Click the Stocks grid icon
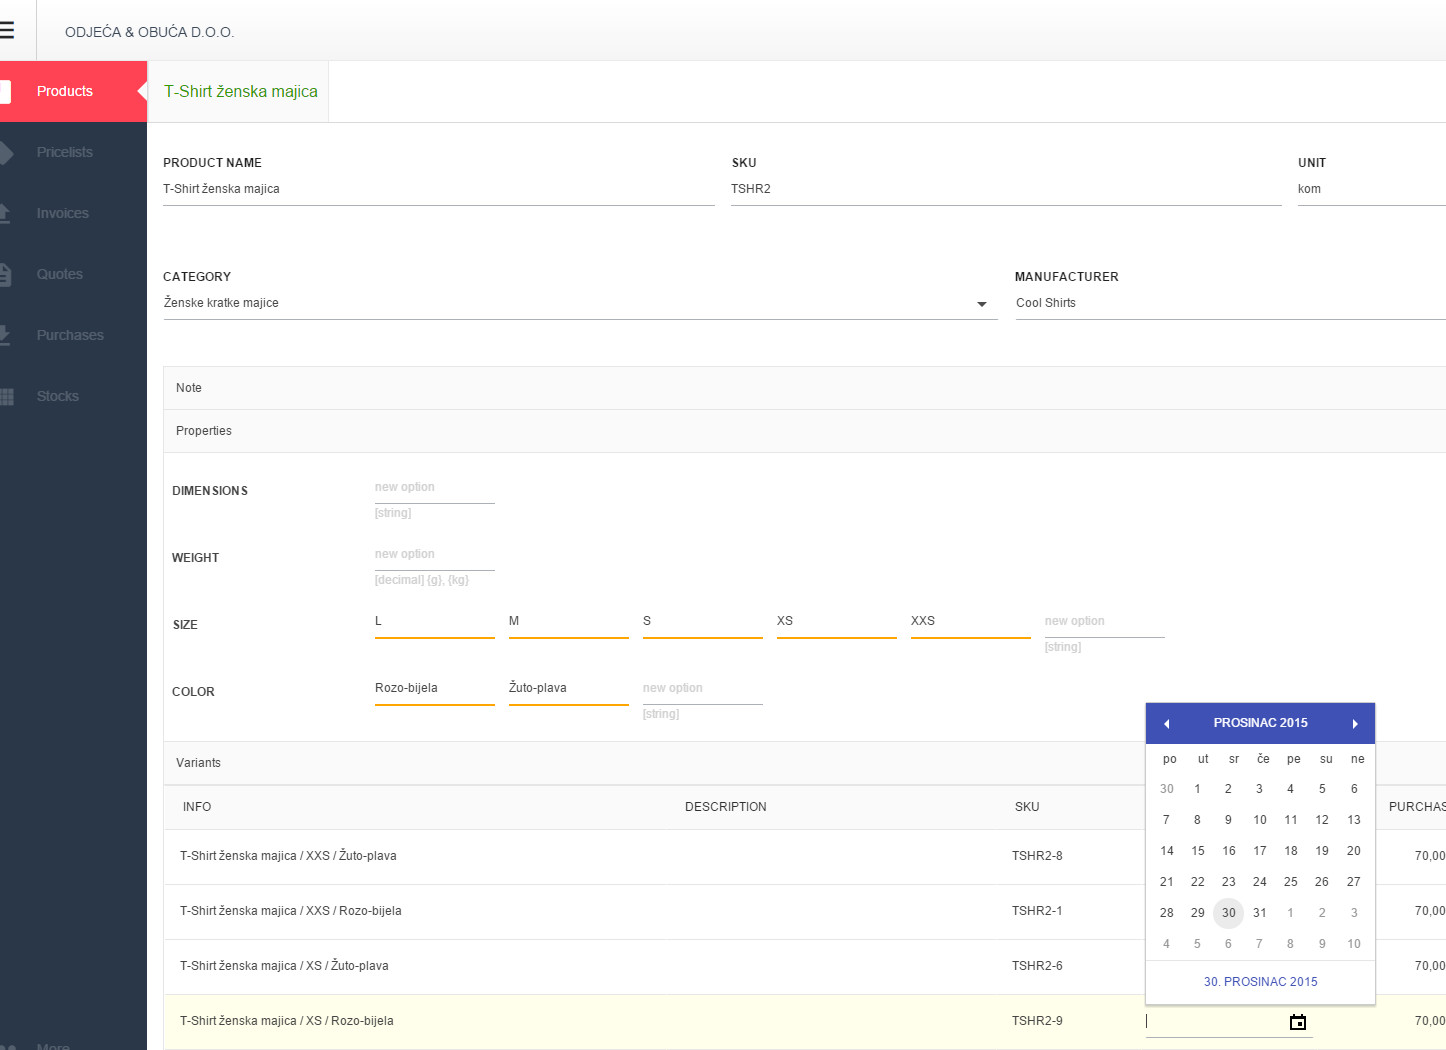The width and height of the screenshot is (1446, 1050). 6,396
